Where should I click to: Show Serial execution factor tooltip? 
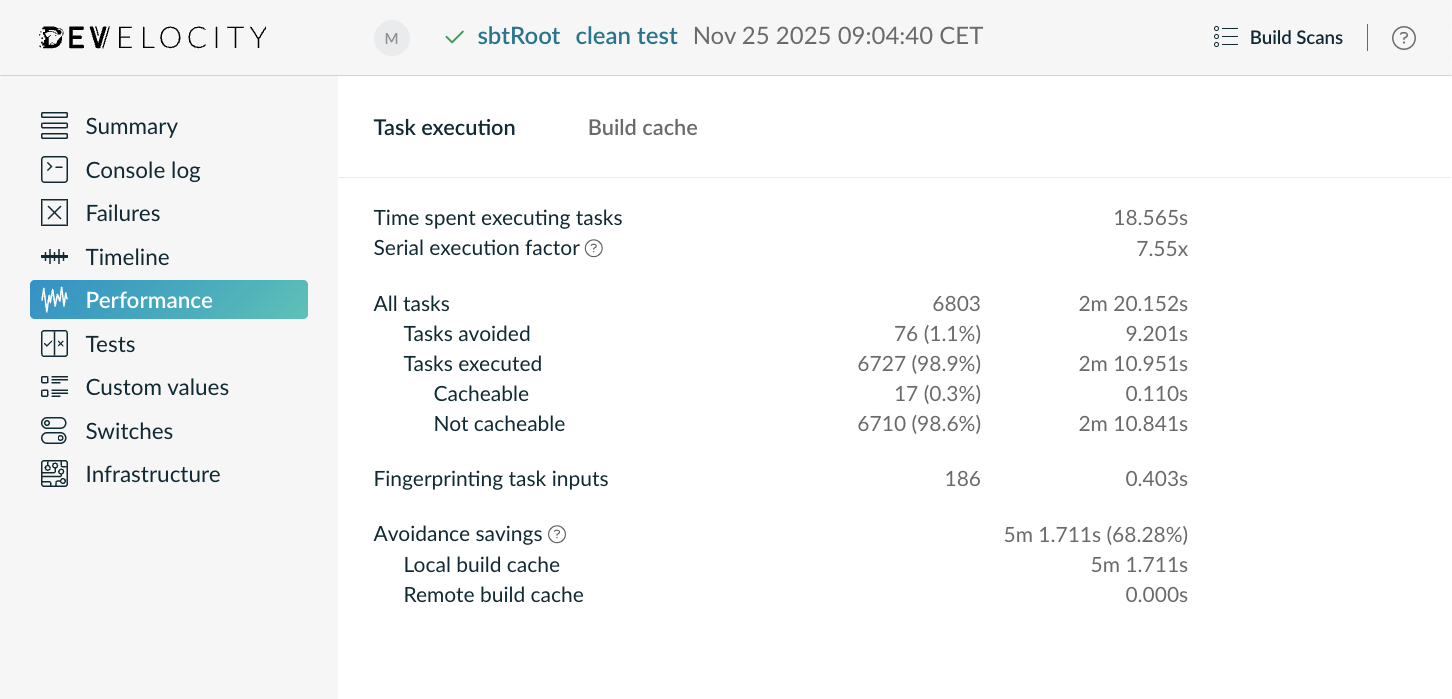[594, 248]
